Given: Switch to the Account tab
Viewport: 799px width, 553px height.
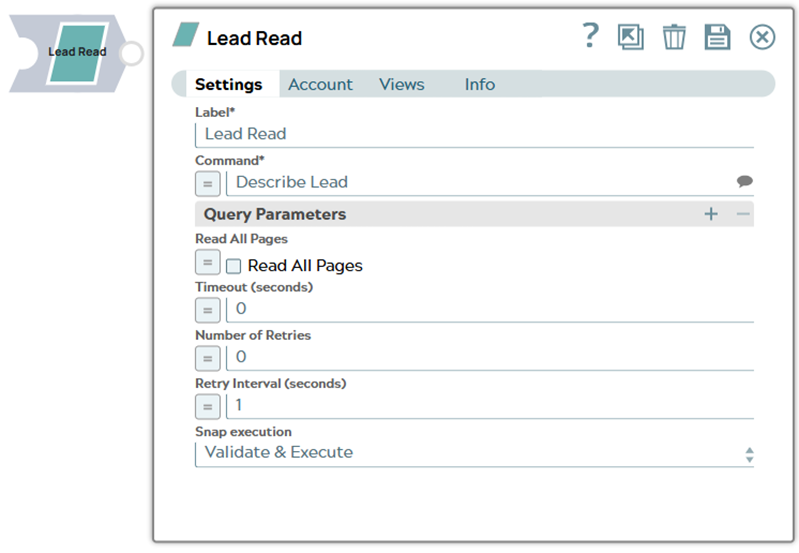Looking at the screenshot, I should tap(321, 84).
